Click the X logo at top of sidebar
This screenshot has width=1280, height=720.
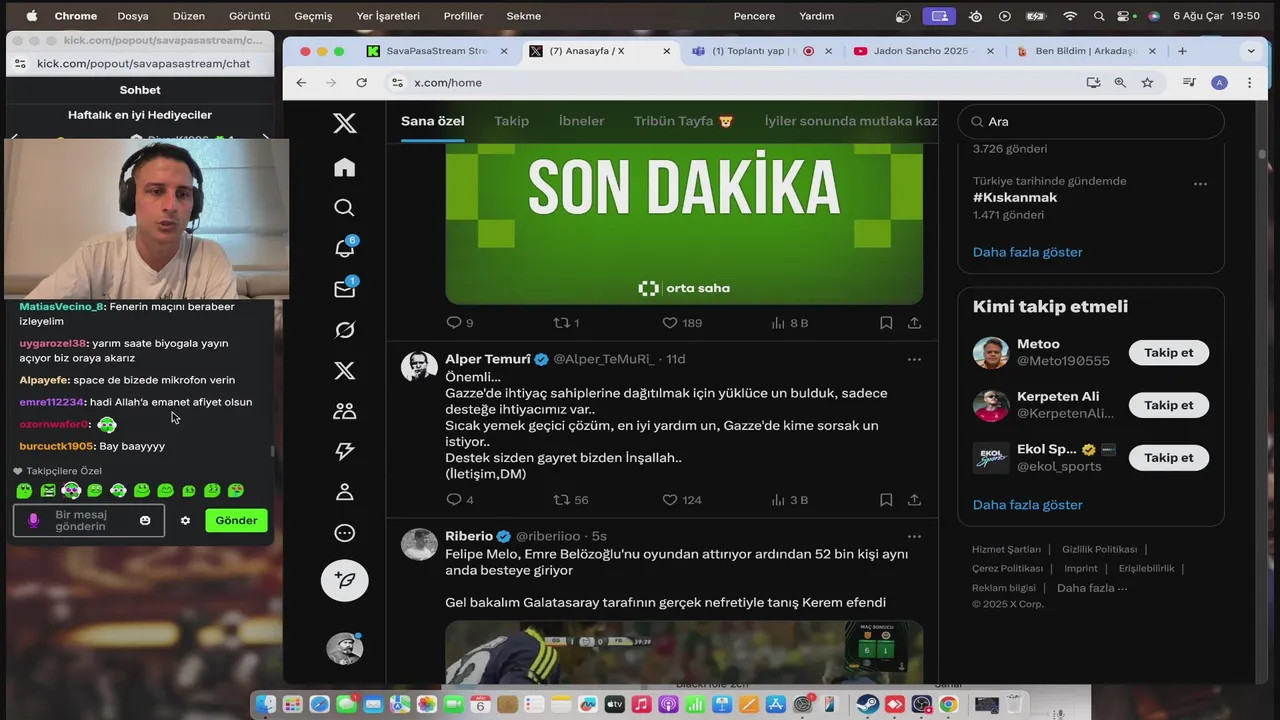pos(344,123)
